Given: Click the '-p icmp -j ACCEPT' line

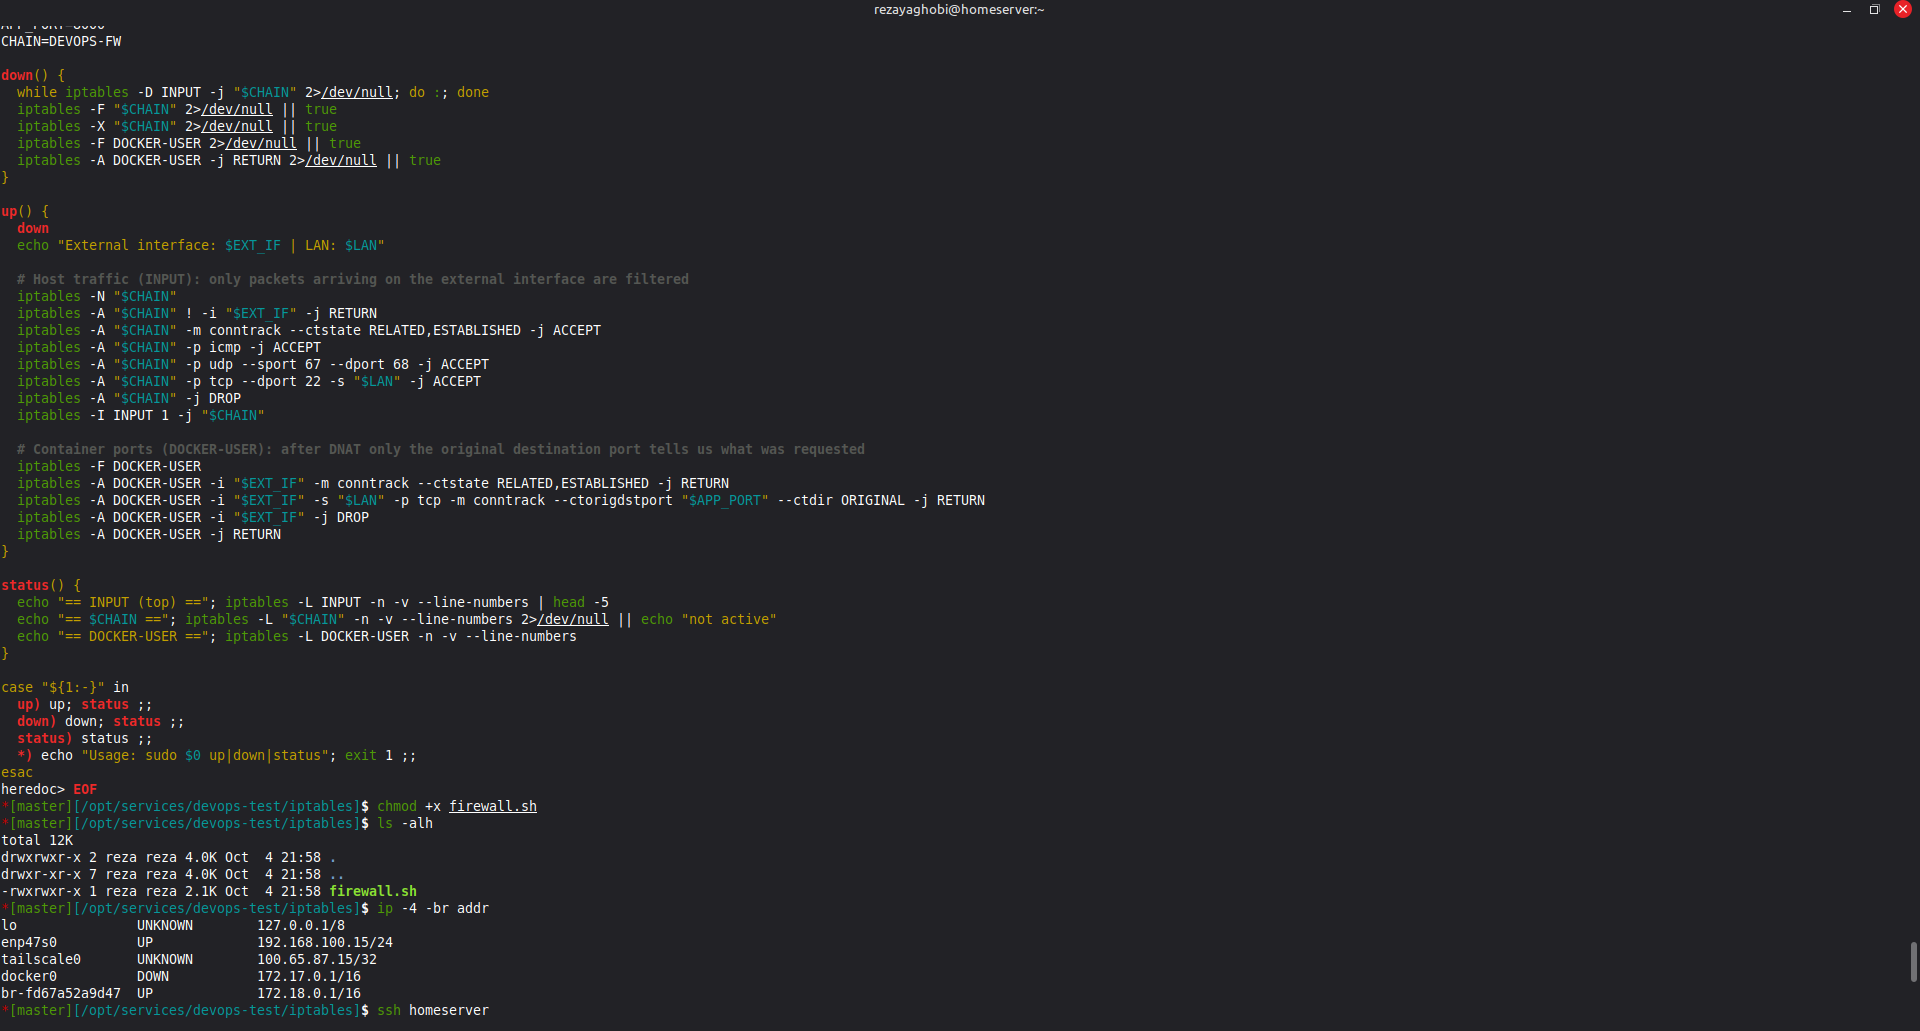Looking at the screenshot, I should pos(169,347).
